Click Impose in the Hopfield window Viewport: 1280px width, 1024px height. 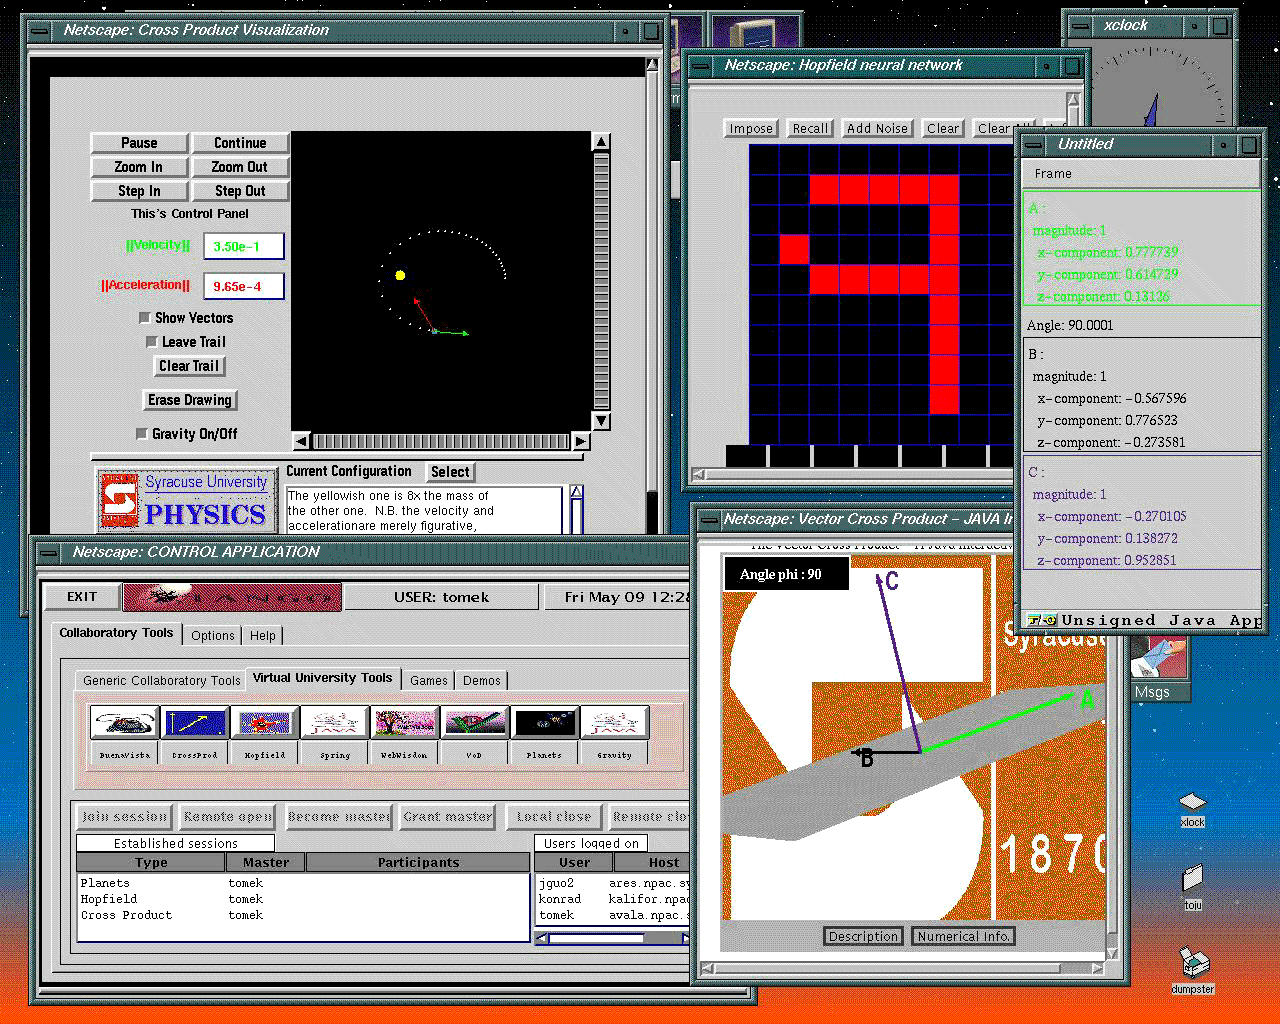coord(751,129)
